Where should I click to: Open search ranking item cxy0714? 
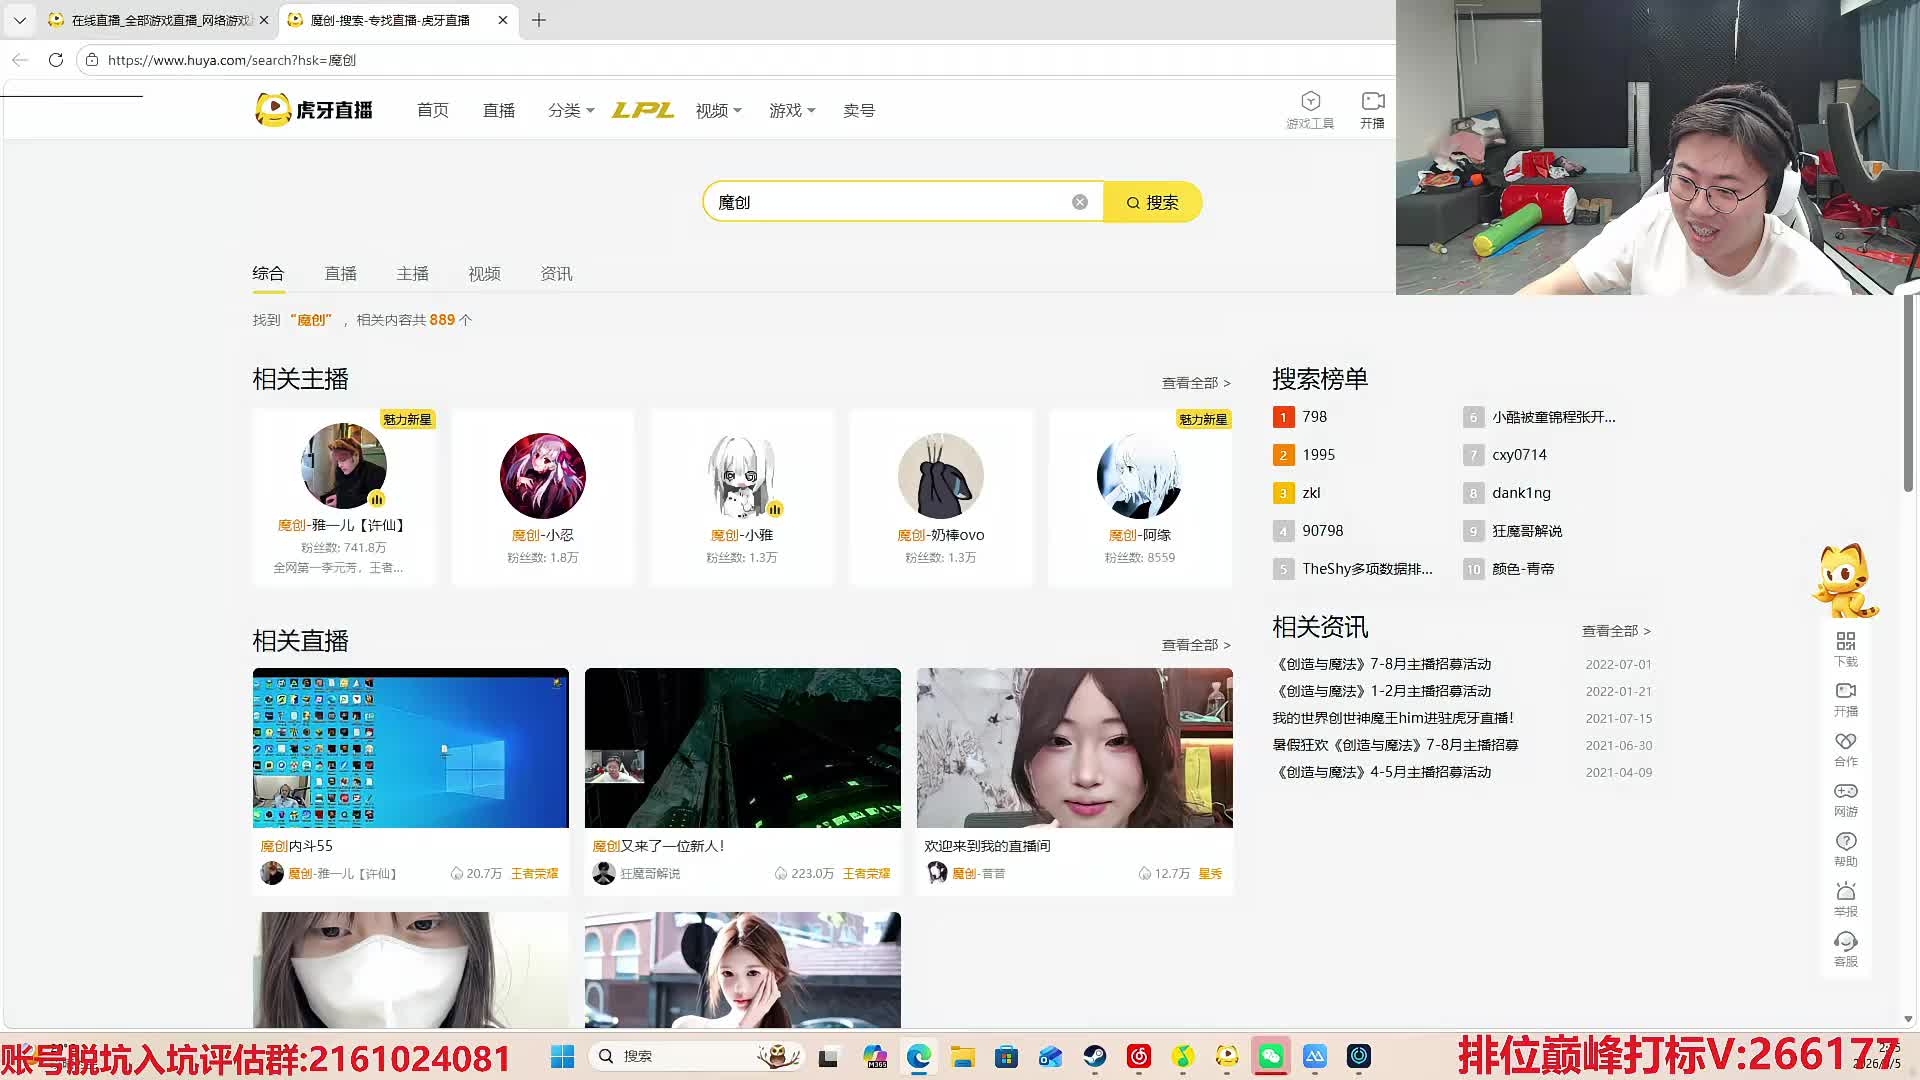click(x=1519, y=455)
